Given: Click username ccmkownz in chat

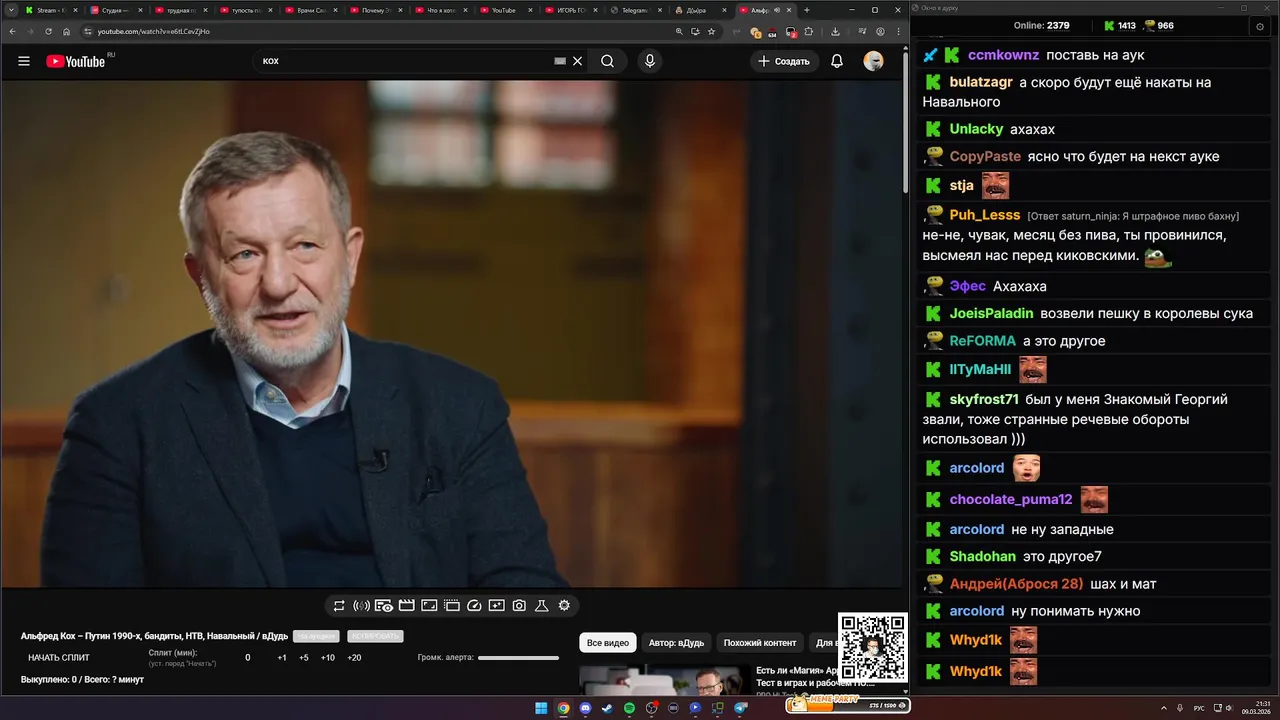Looking at the screenshot, I should tap(1004, 55).
